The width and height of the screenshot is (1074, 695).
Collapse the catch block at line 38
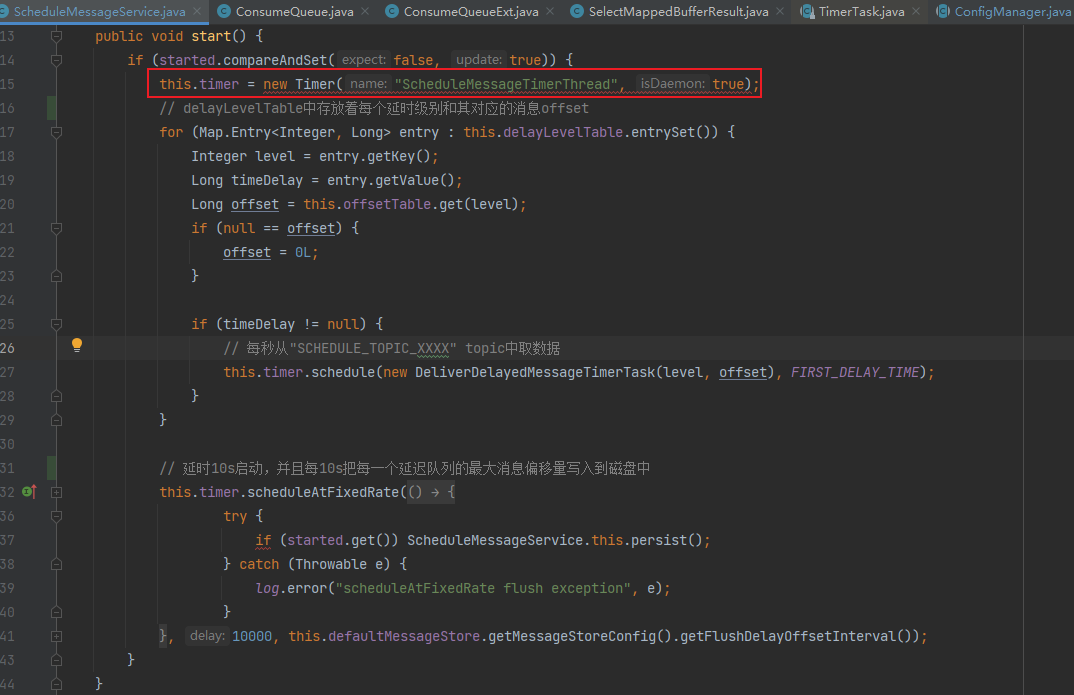(57, 564)
